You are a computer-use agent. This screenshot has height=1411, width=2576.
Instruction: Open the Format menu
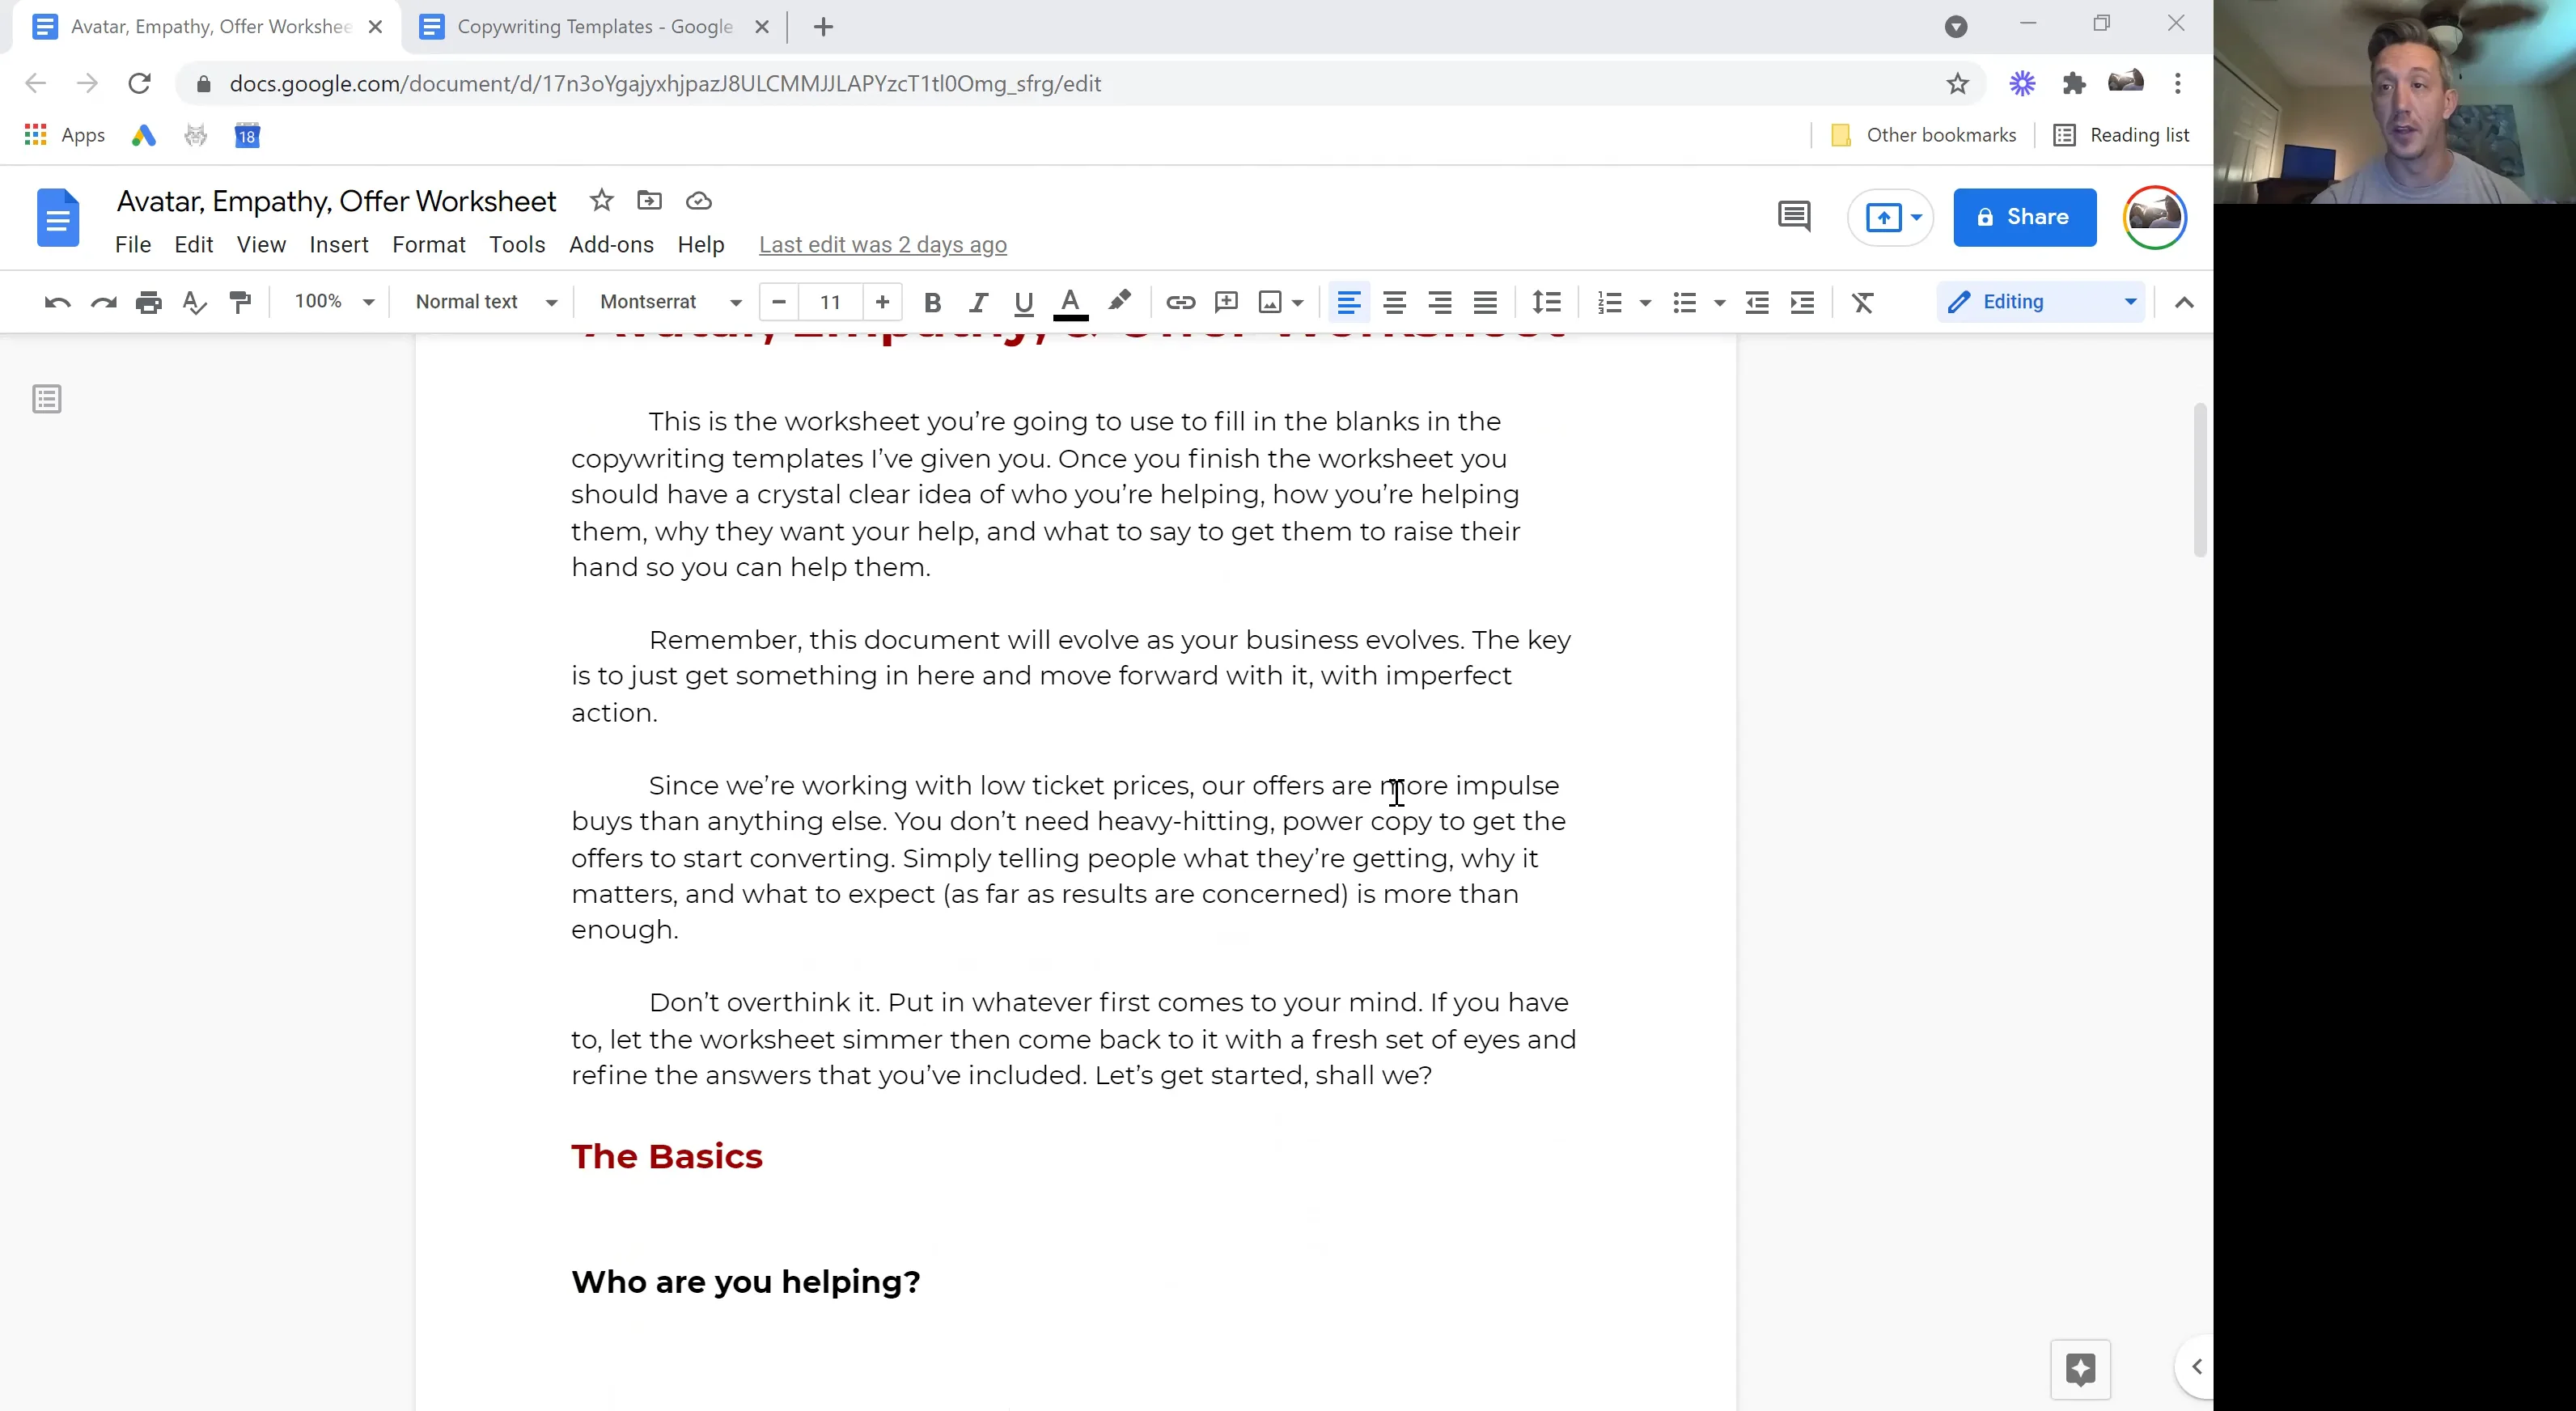pos(428,244)
